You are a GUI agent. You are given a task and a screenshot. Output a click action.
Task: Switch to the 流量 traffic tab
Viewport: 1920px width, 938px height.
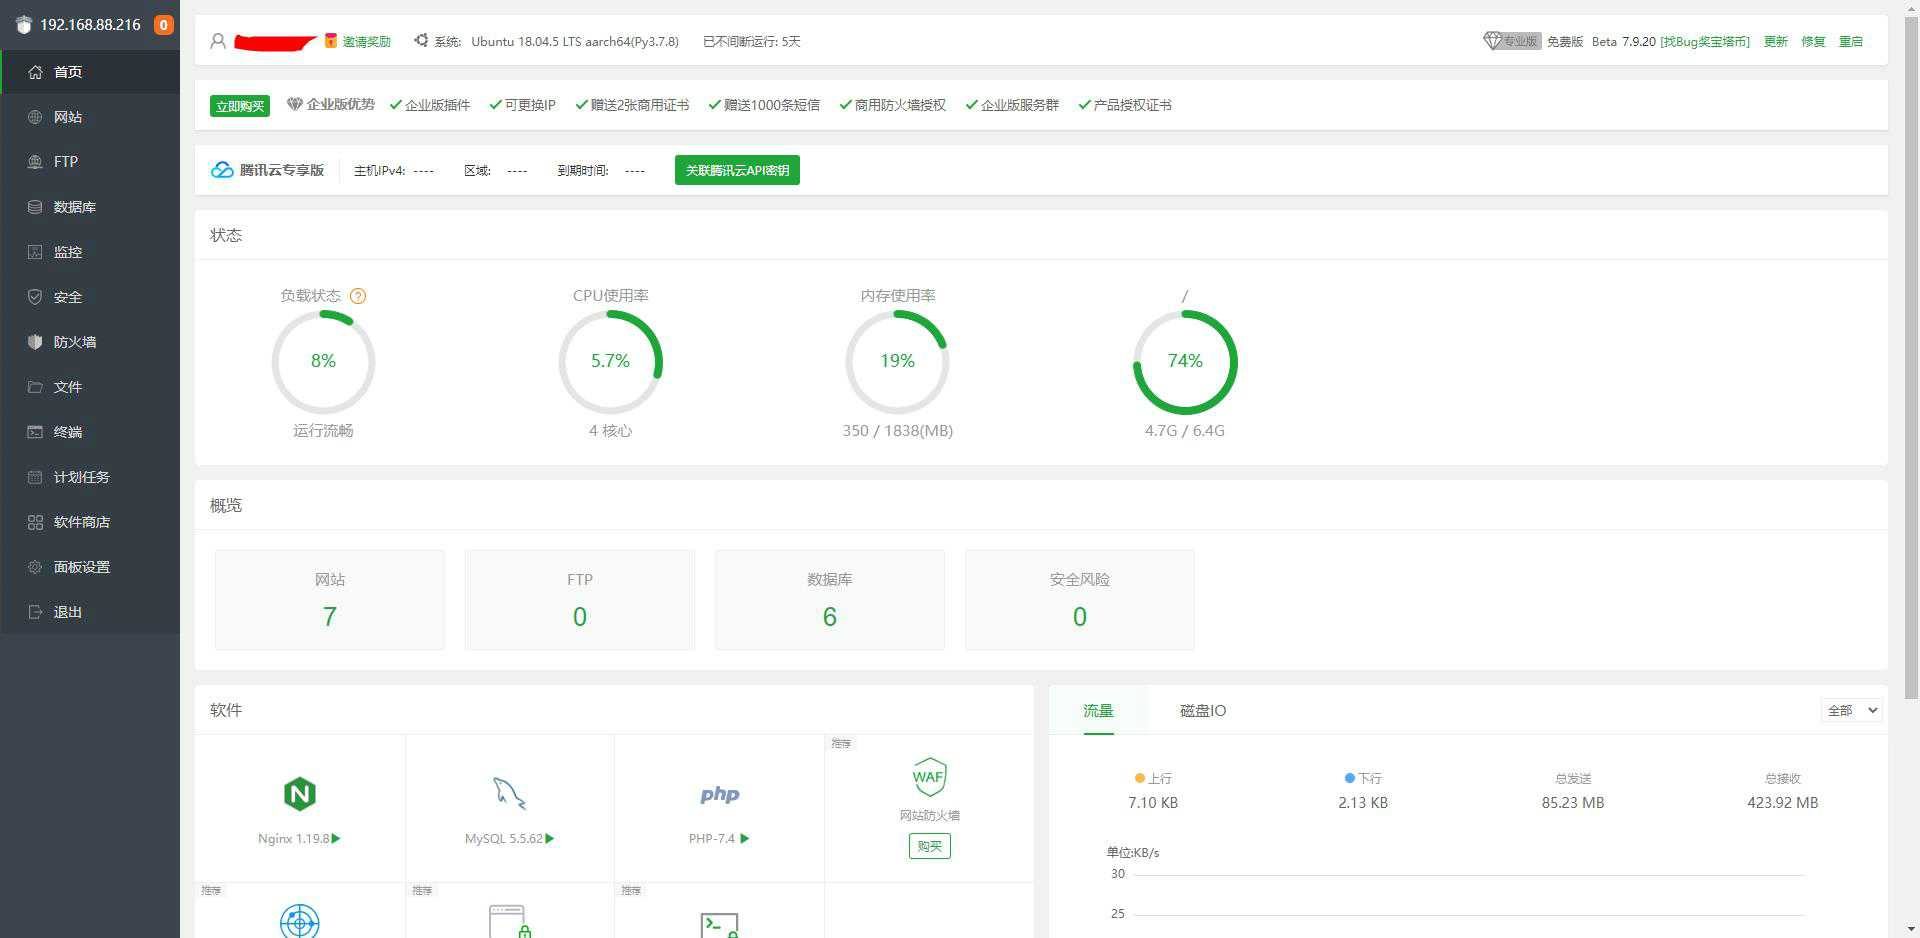(x=1098, y=710)
